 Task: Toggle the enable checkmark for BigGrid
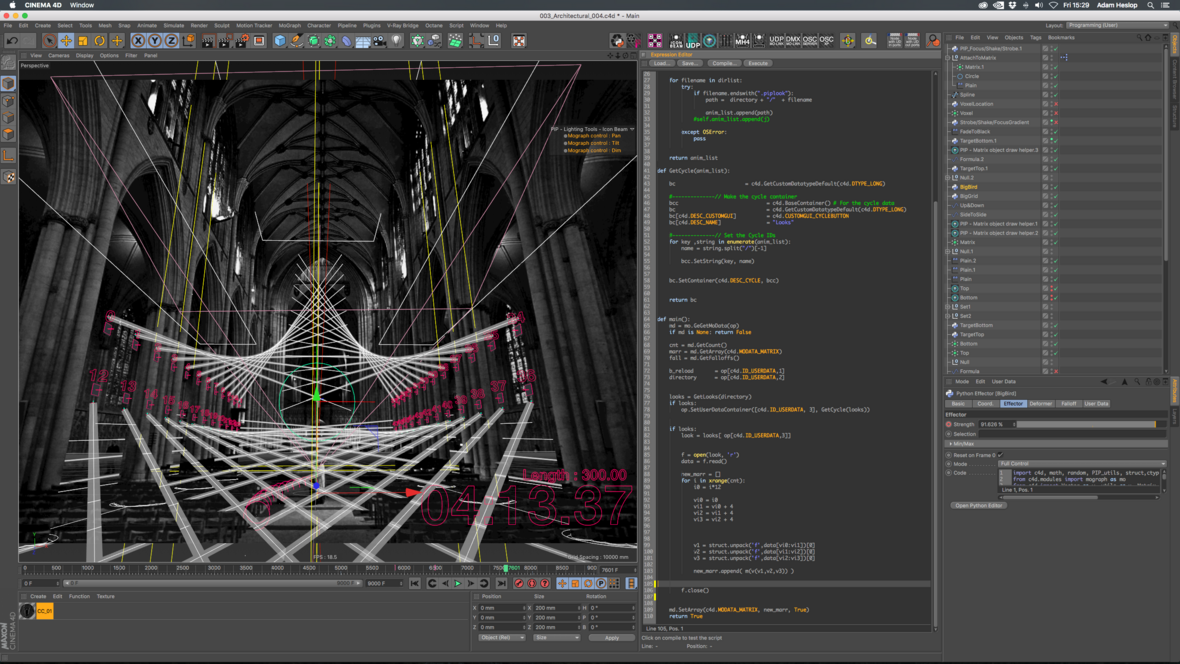pyautogui.click(x=1054, y=196)
